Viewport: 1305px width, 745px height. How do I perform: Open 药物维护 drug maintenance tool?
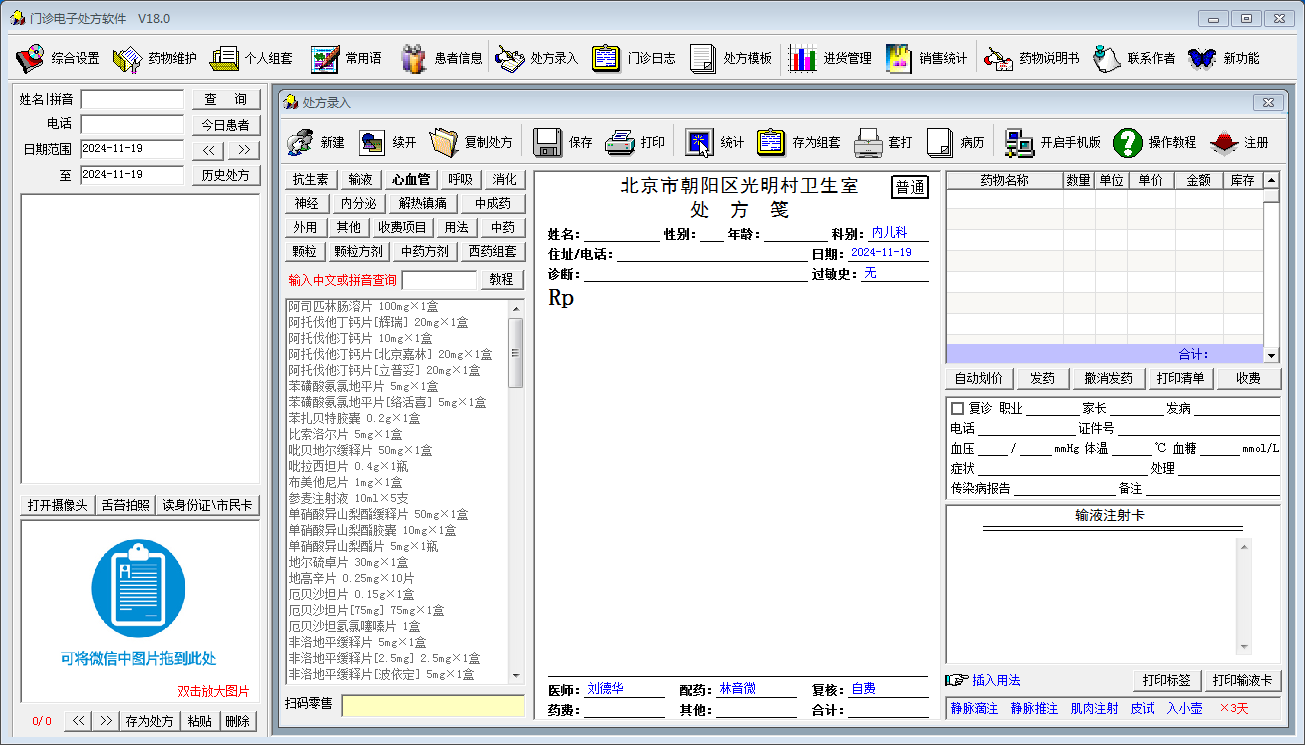(128, 58)
